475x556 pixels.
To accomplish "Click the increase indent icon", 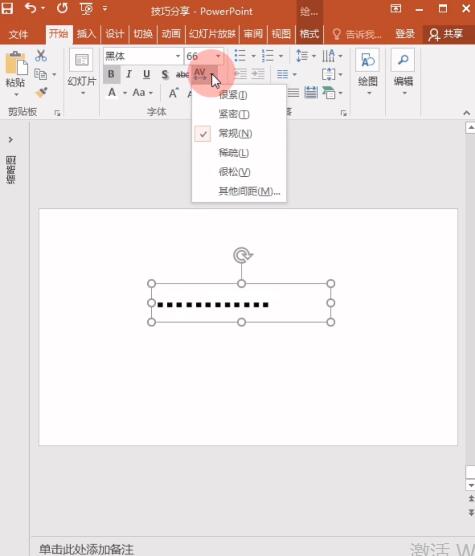I will click(x=258, y=74).
